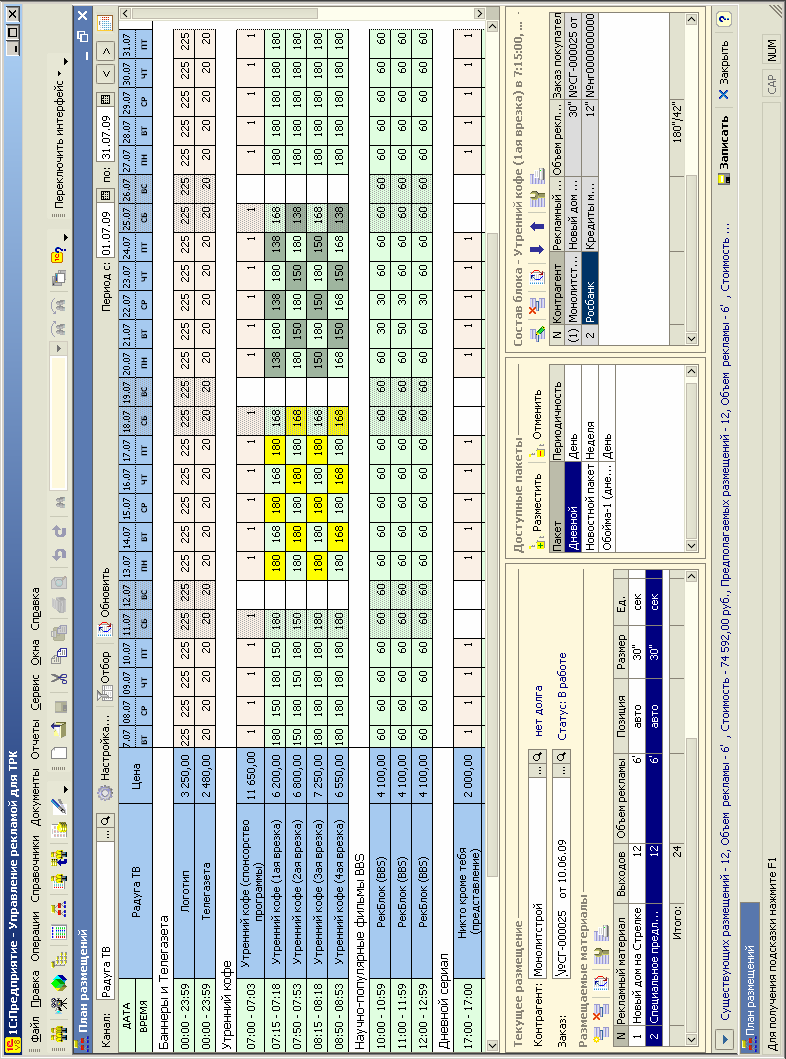Open the Справочники menu
Image resolution: width=786 pixels, height=1059 pixels.
[35, 867]
